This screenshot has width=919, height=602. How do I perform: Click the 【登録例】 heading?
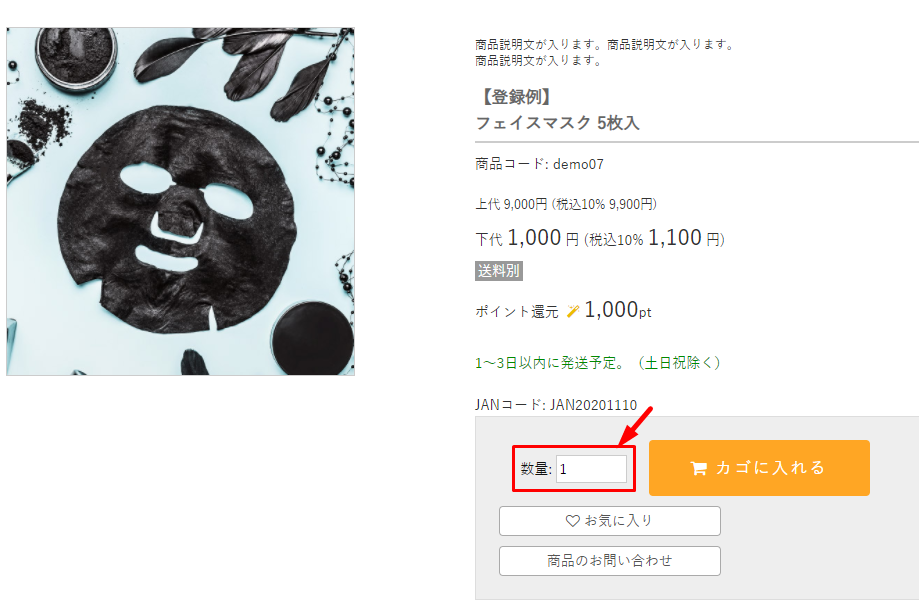[x=514, y=98]
